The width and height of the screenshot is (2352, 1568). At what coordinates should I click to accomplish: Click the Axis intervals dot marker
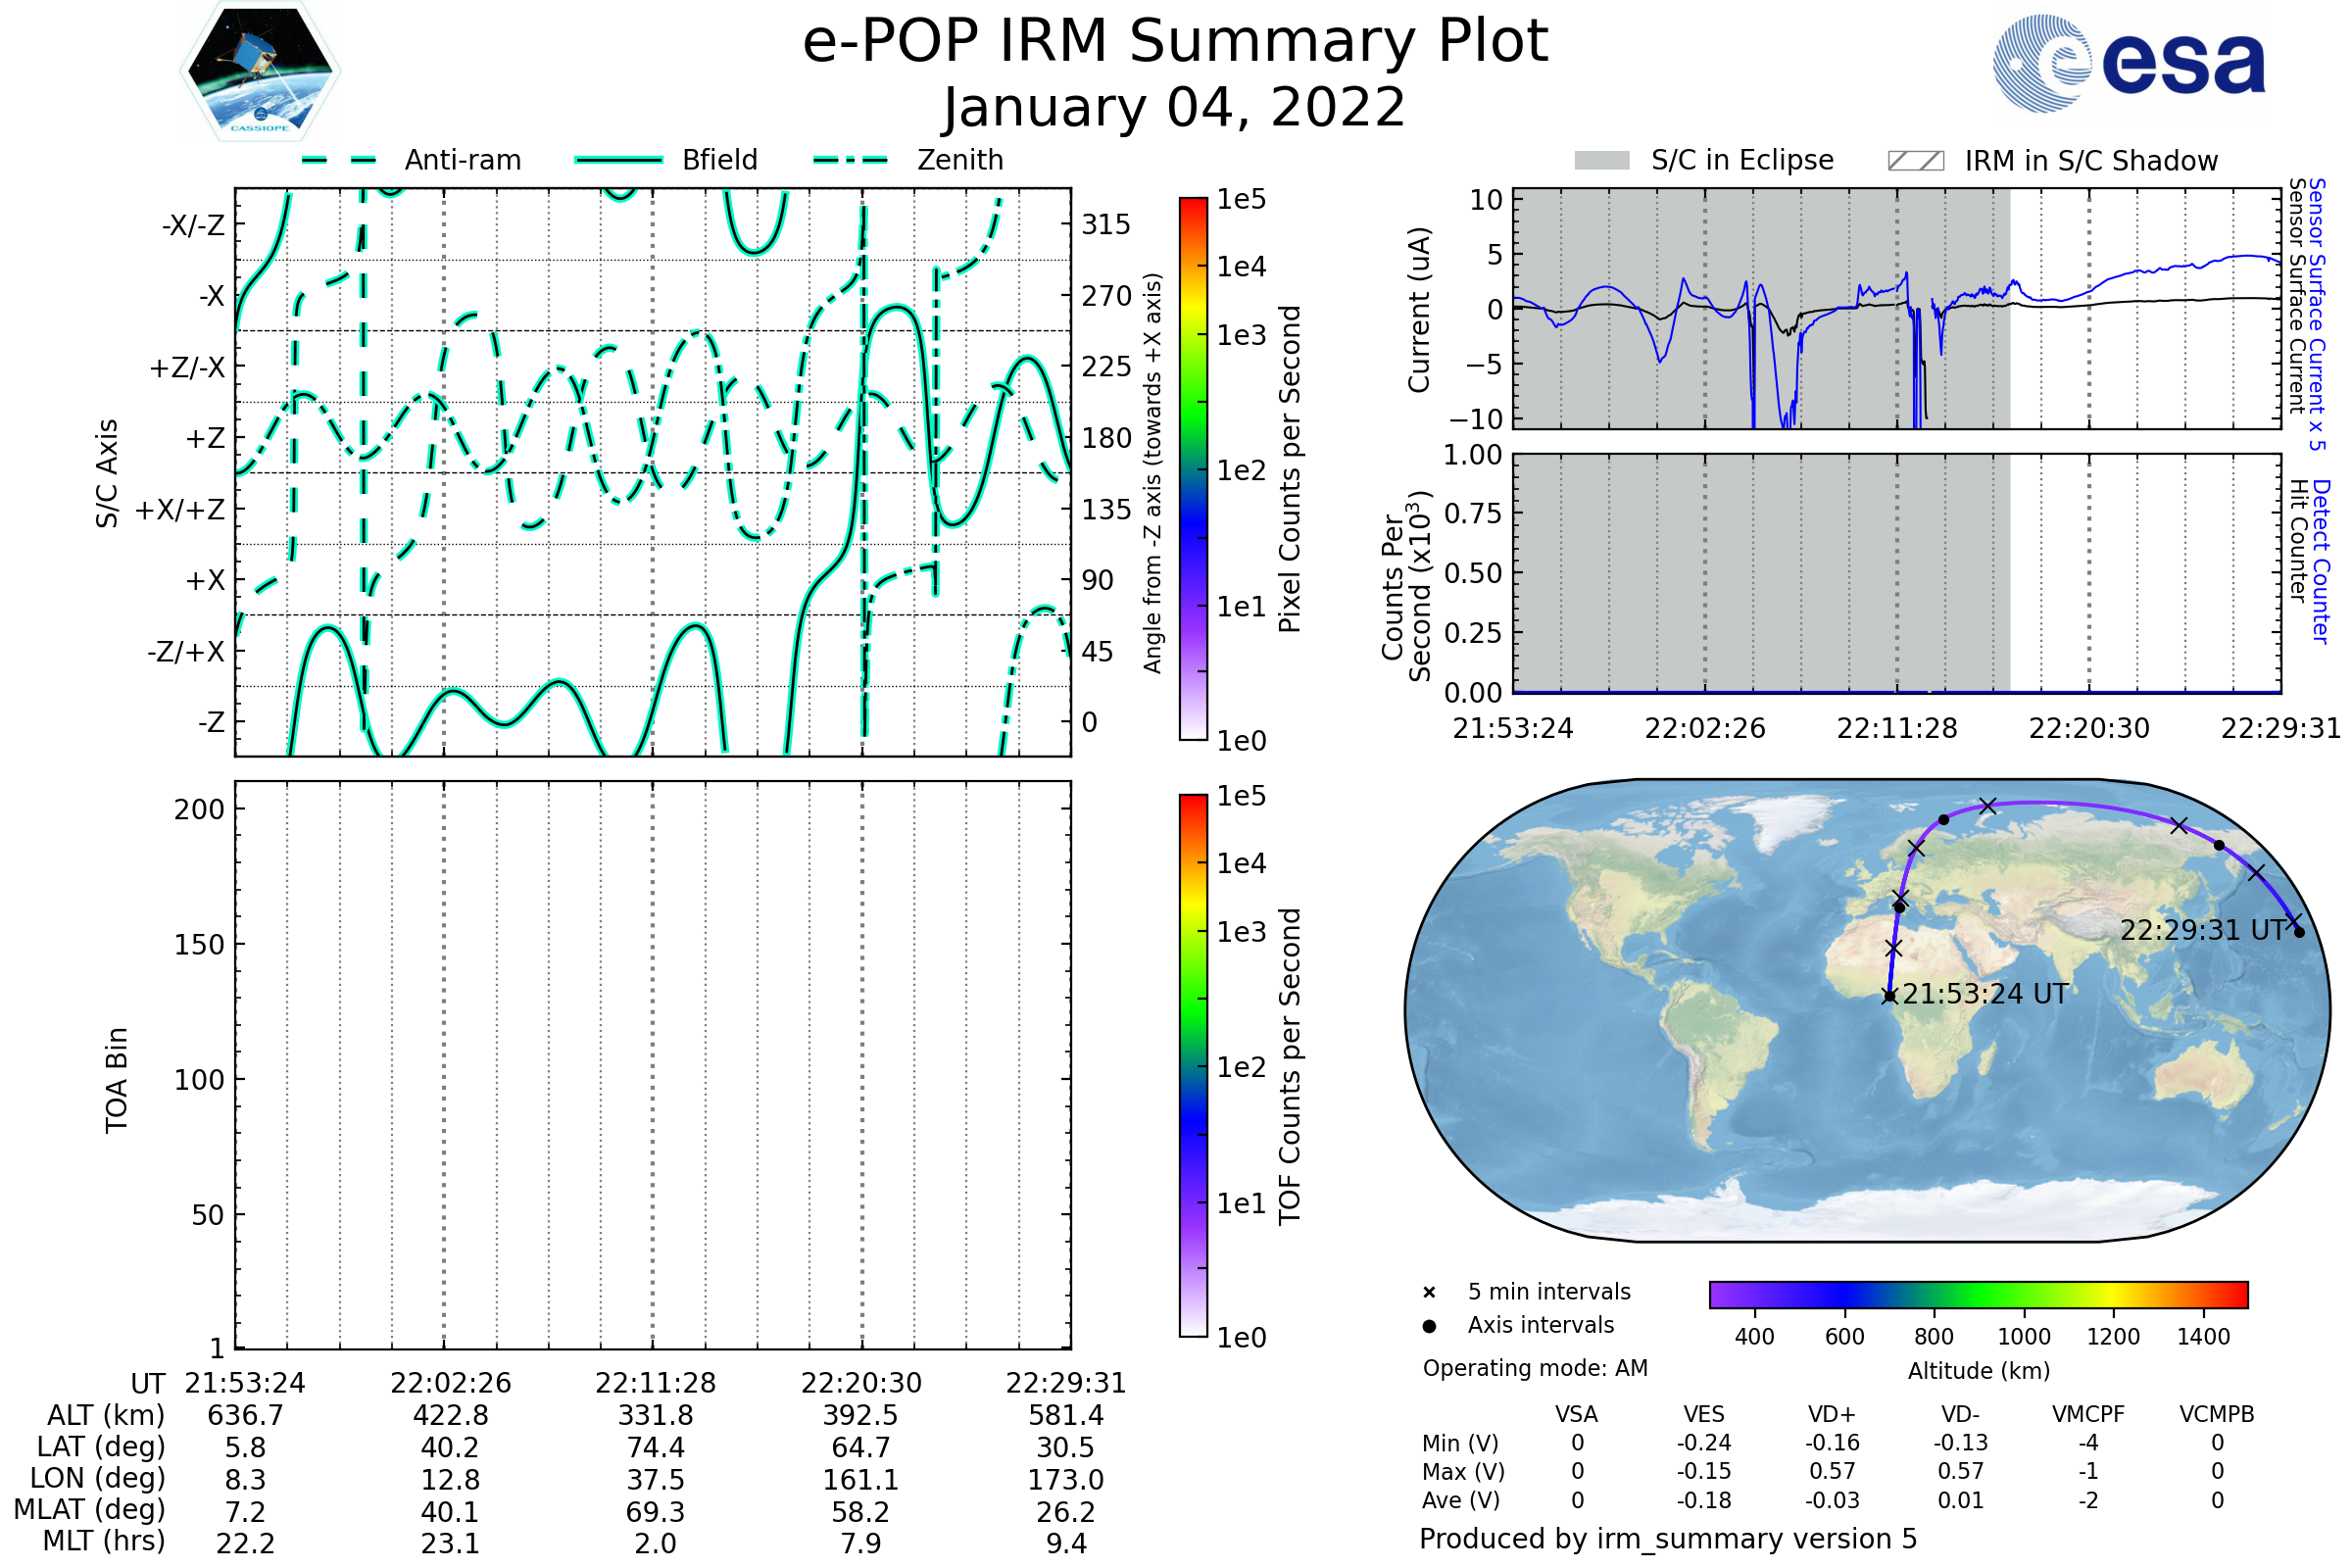[1429, 1326]
